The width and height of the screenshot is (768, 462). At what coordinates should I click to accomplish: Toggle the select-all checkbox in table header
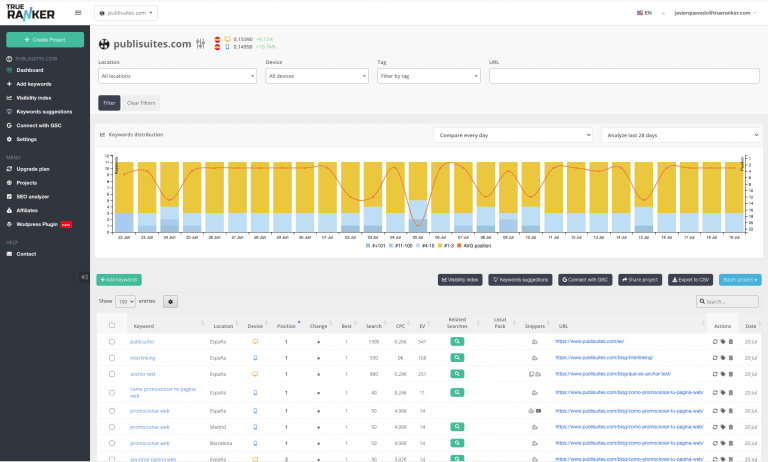coord(112,326)
